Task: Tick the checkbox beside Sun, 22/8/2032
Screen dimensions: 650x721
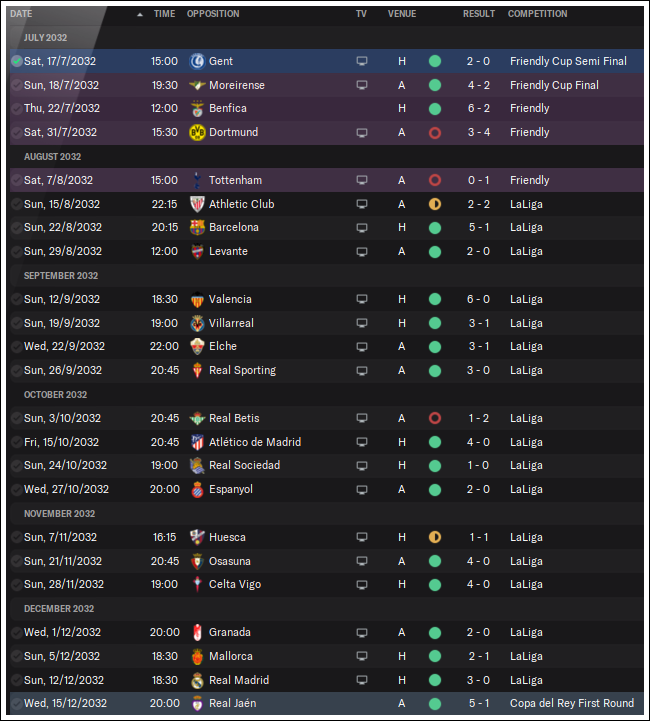Action: pyautogui.click(x=17, y=228)
